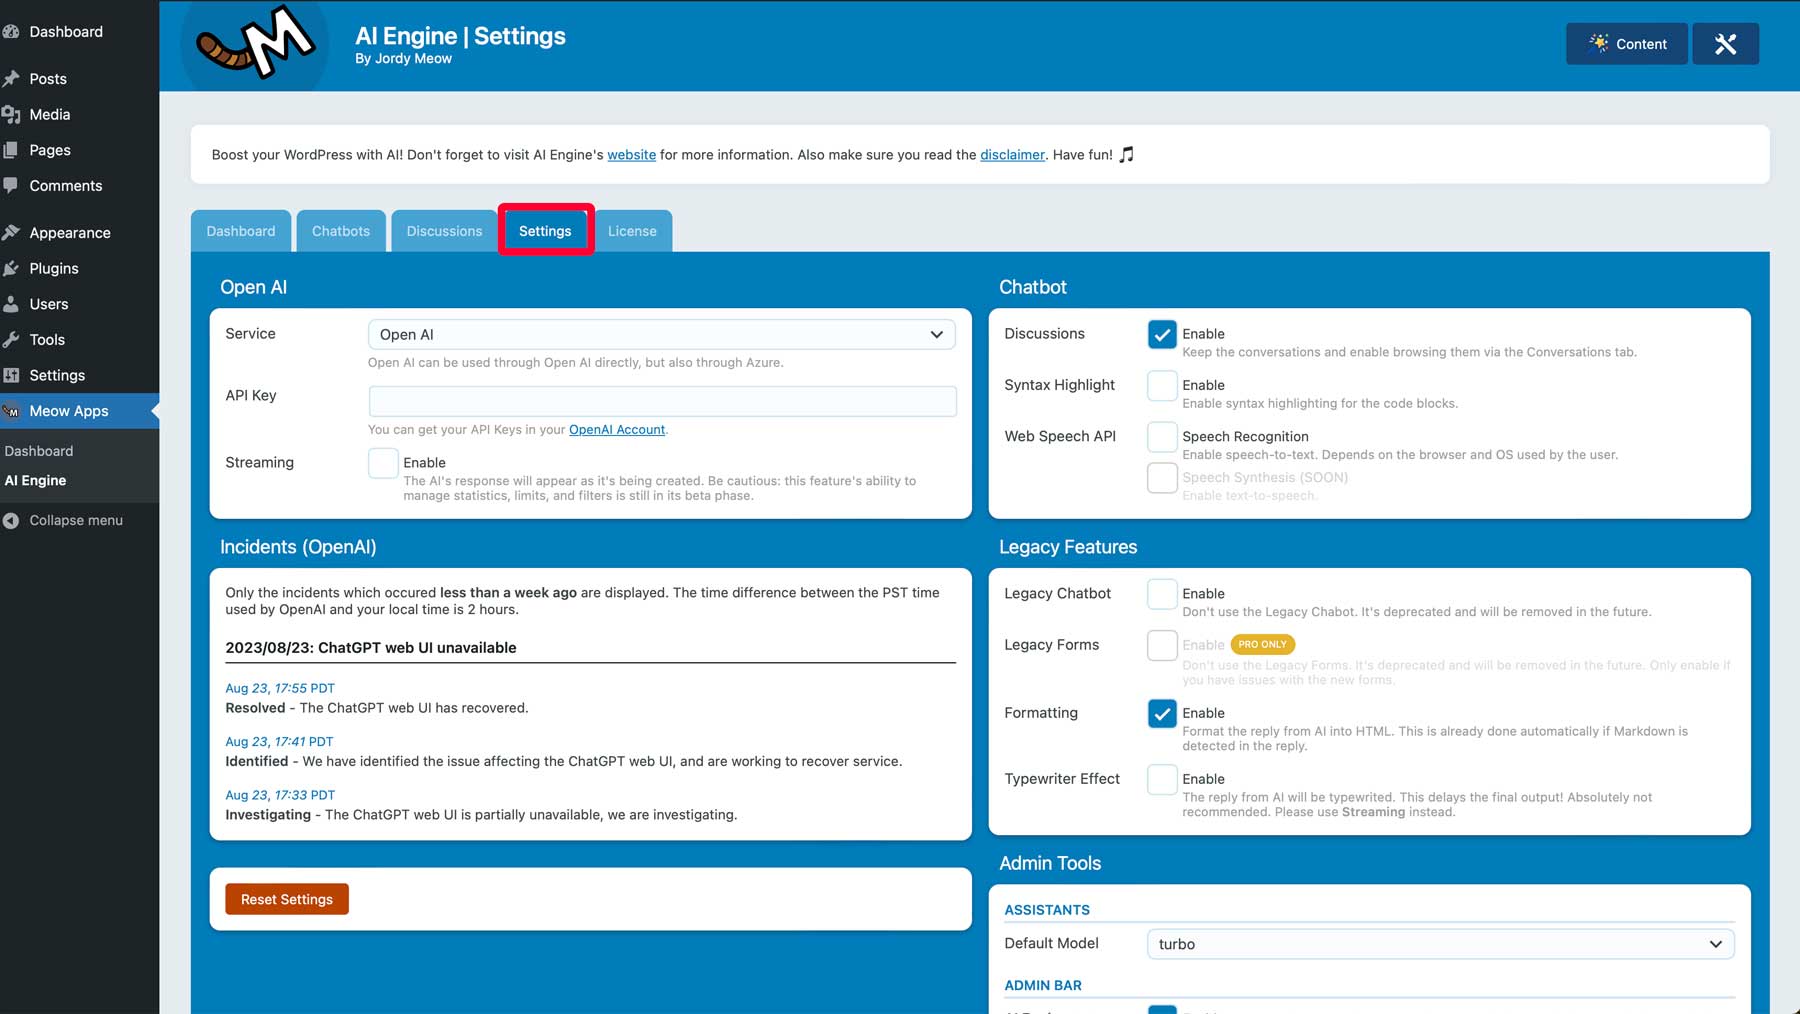This screenshot has height=1014, width=1800.
Task: Open Users in the admin sidebar
Action: point(48,304)
